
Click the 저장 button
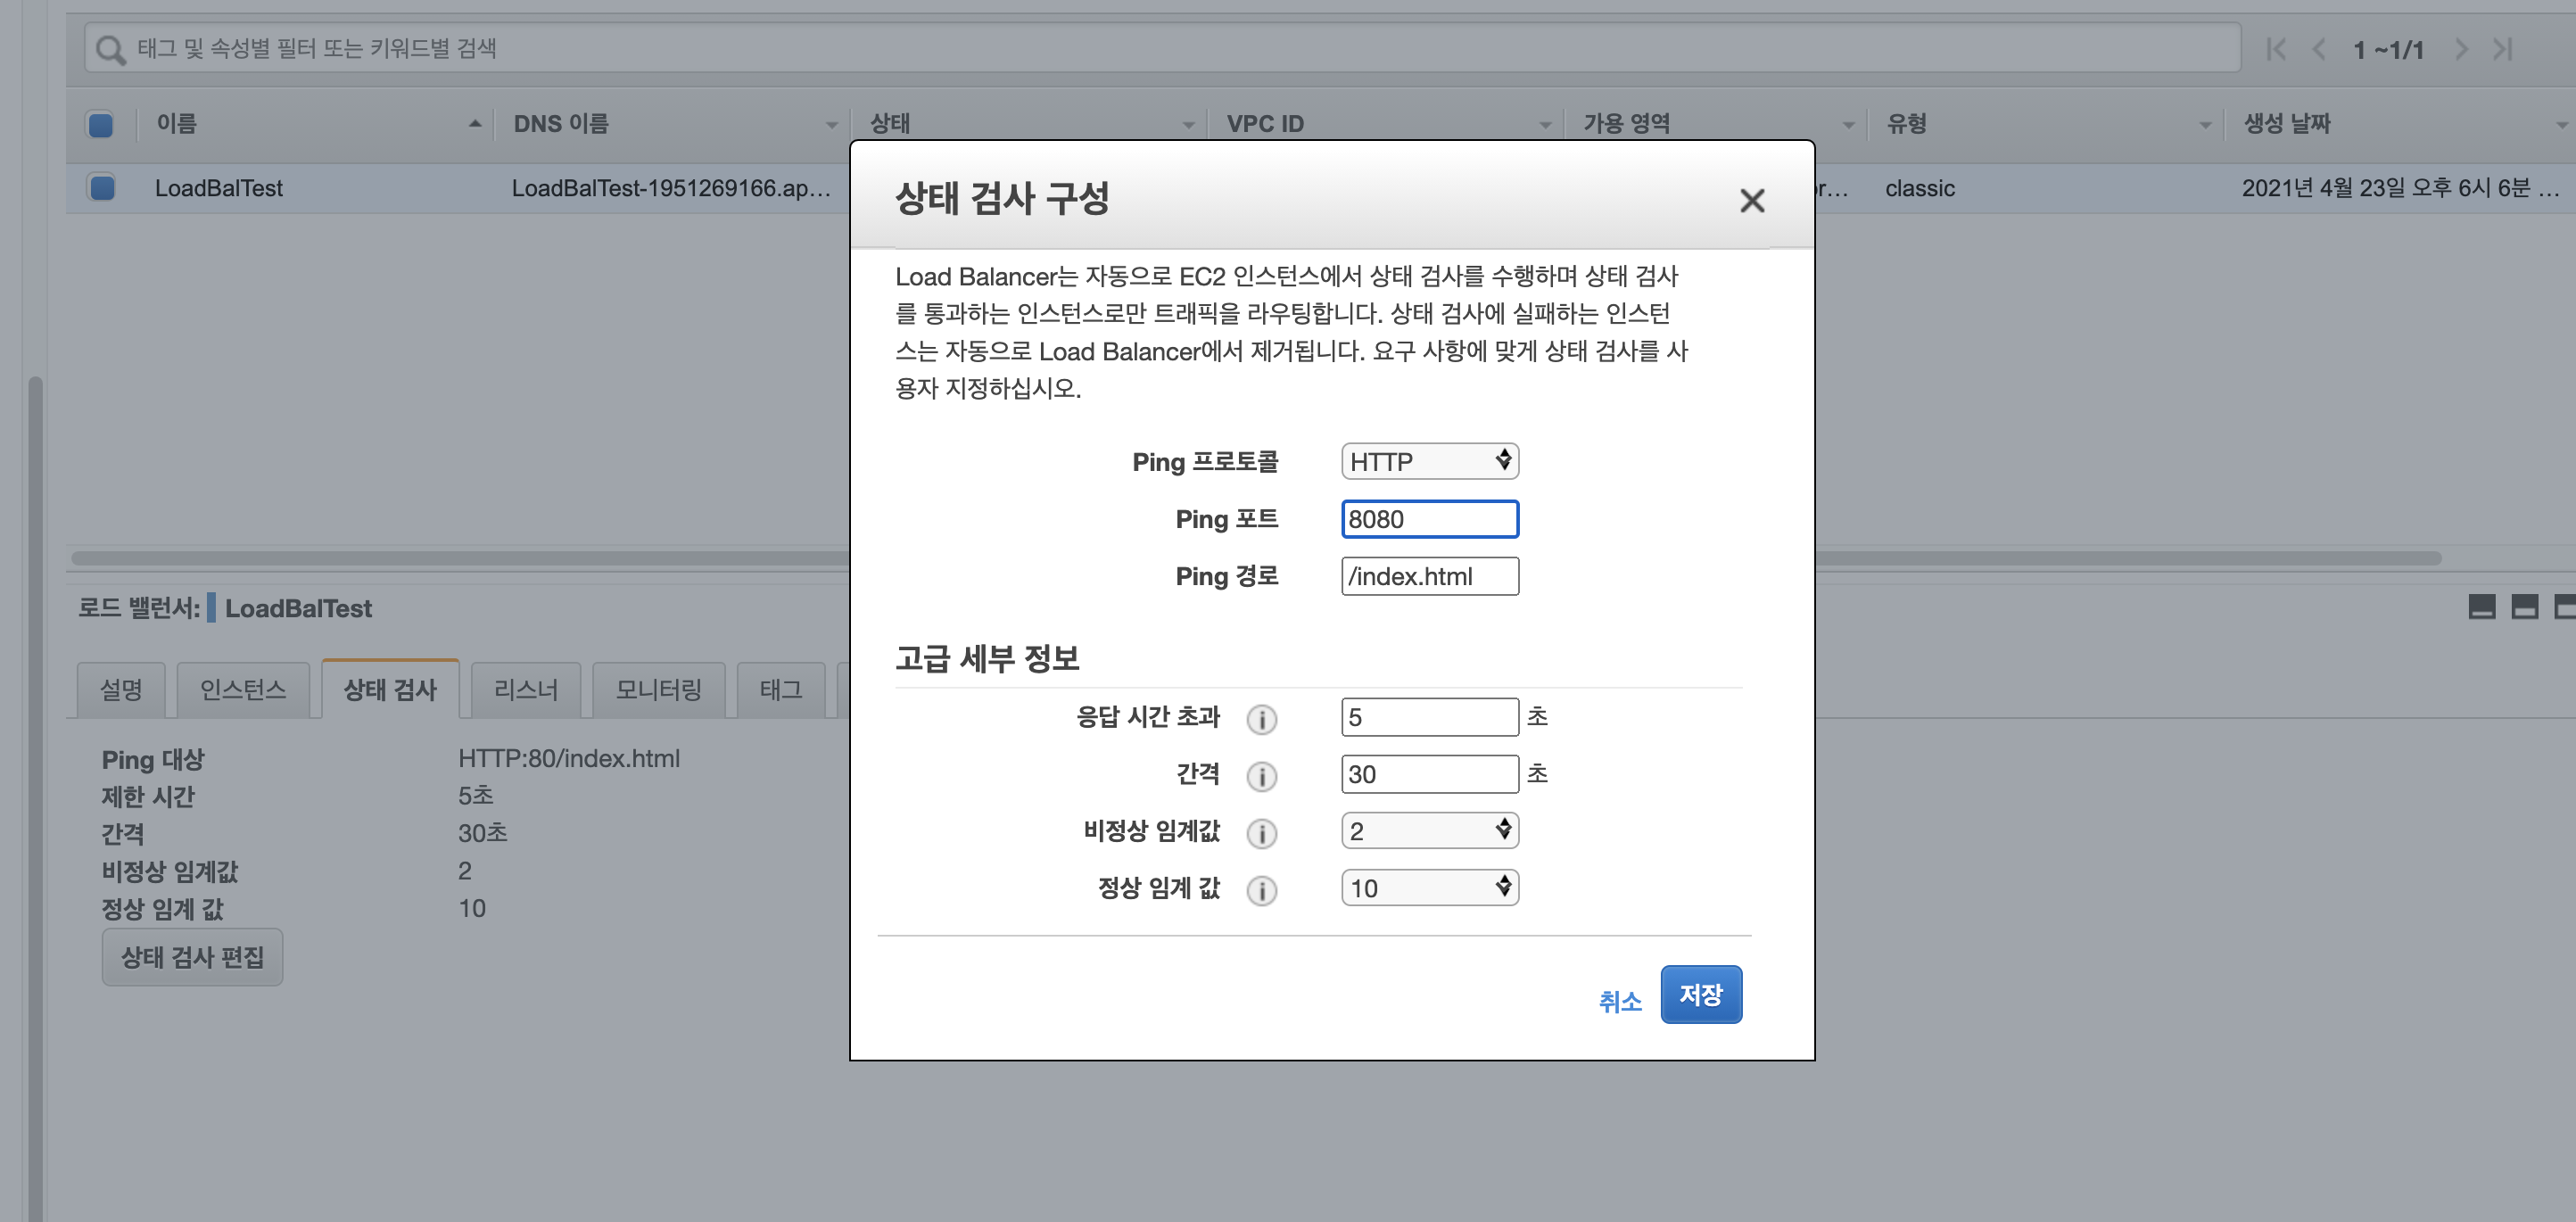coord(1700,994)
